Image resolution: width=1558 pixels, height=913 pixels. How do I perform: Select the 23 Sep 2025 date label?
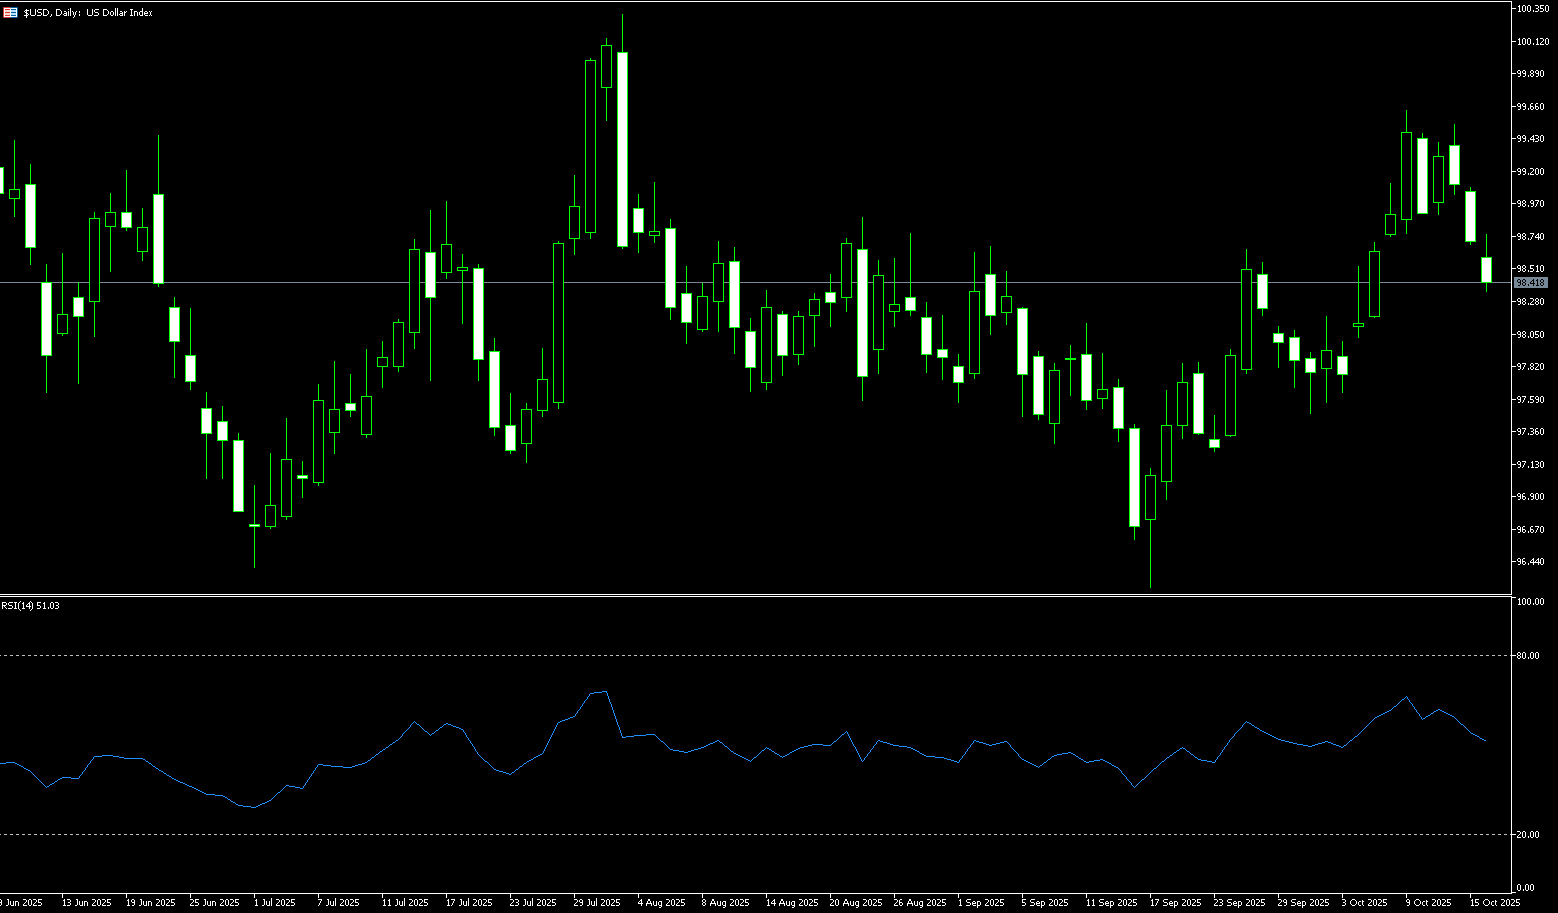[x=1239, y=903]
